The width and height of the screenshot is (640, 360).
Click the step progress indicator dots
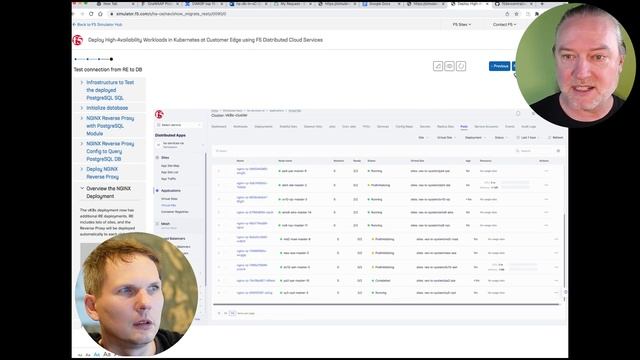click(x=94, y=59)
